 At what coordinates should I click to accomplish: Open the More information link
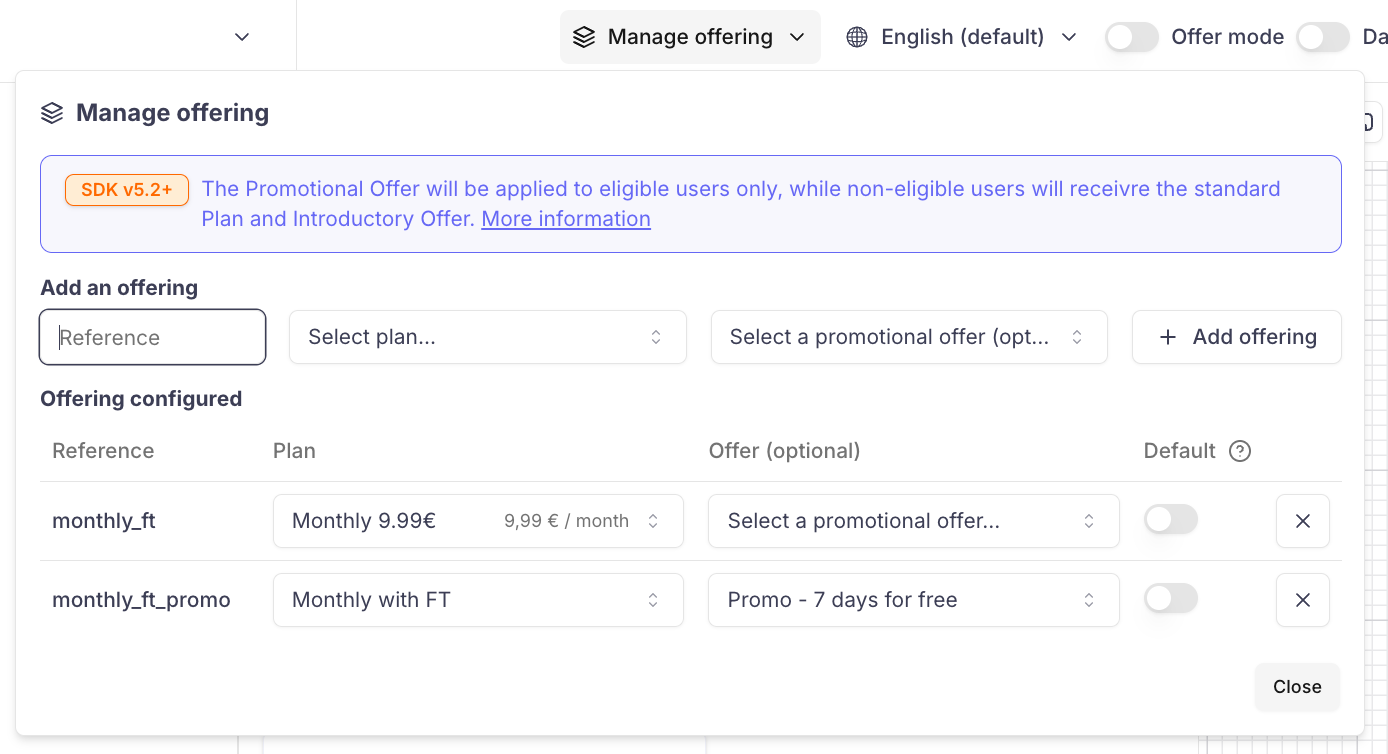pos(566,219)
